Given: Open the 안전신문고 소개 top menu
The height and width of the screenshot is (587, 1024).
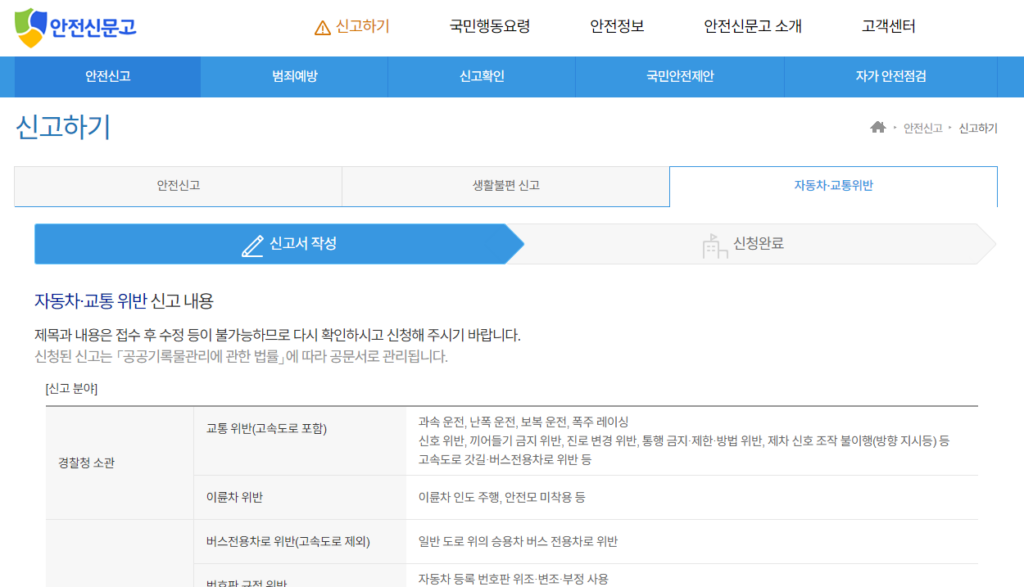Looking at the screenshot, I should pyautogui.click(x=753, y=27).
